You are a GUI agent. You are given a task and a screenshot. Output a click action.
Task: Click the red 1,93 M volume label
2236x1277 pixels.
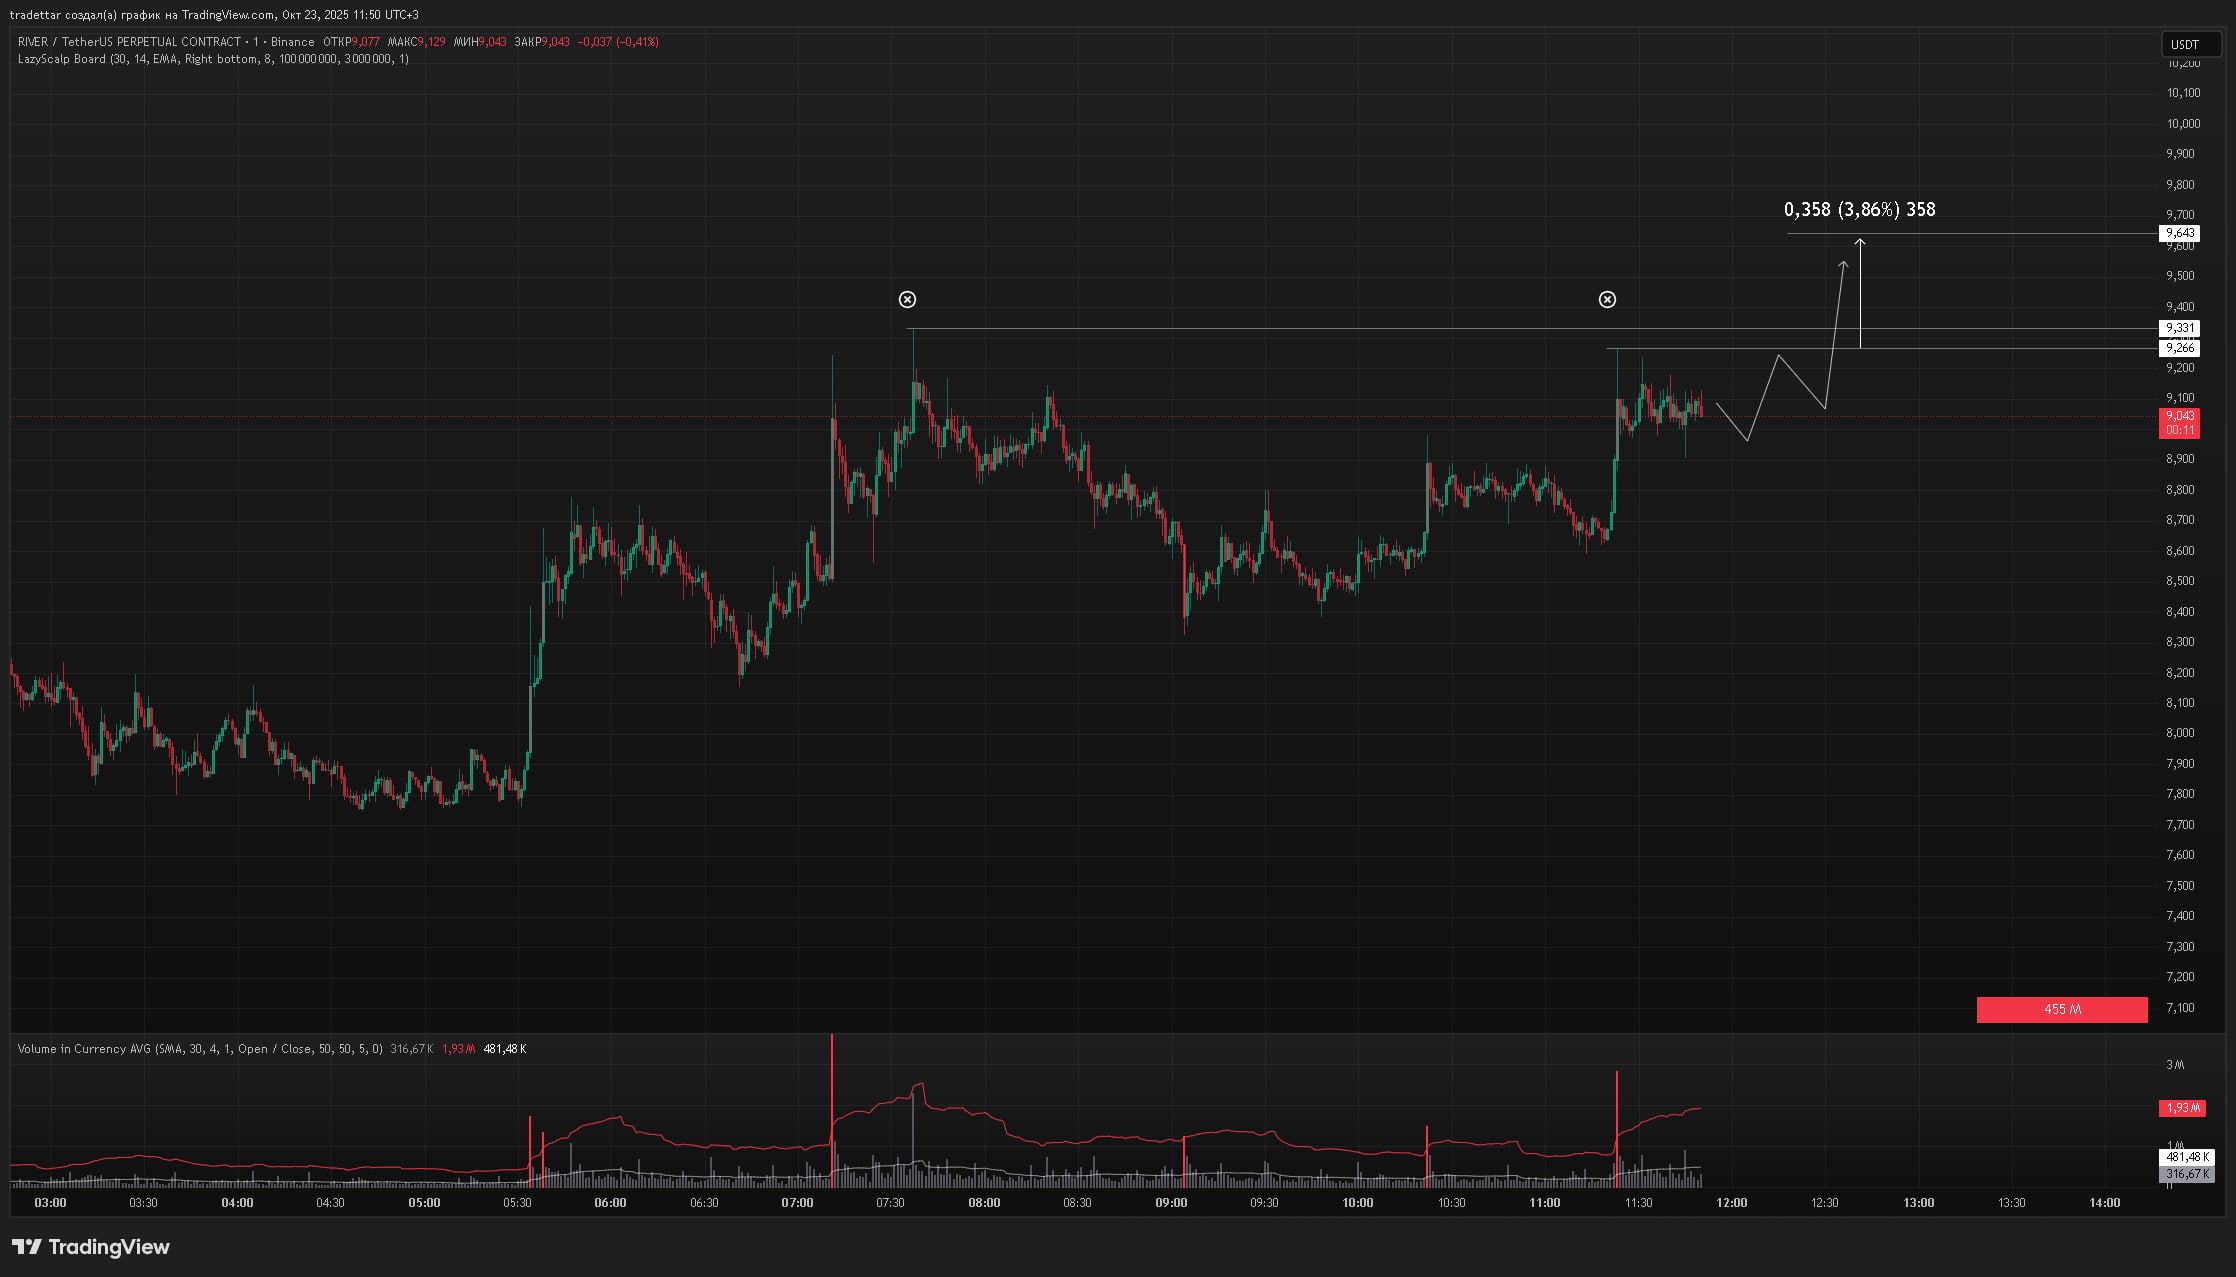(x=2182, y=1108)
